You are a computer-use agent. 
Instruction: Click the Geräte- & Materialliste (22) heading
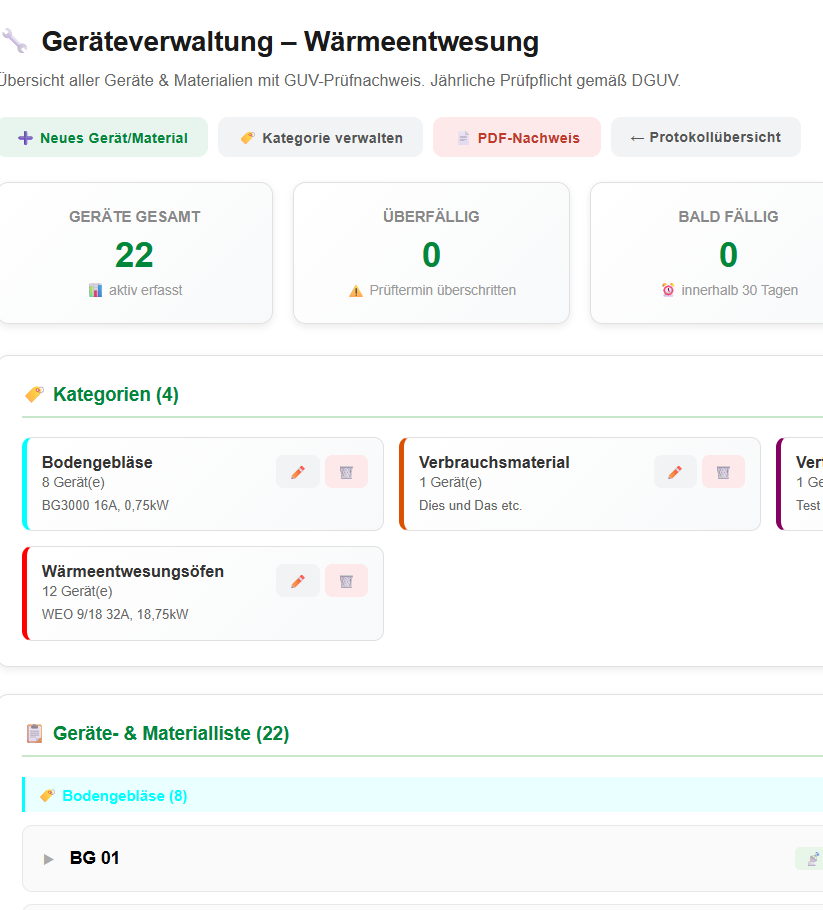pos(171,734)
